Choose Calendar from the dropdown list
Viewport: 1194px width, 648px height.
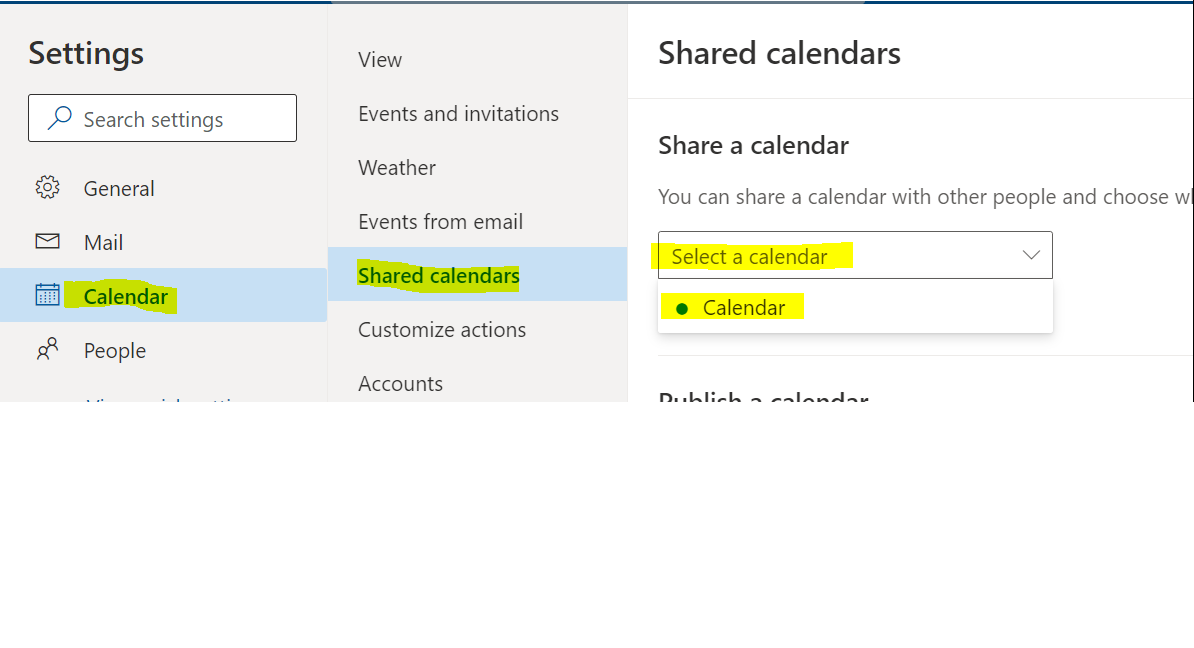(855, 308)
